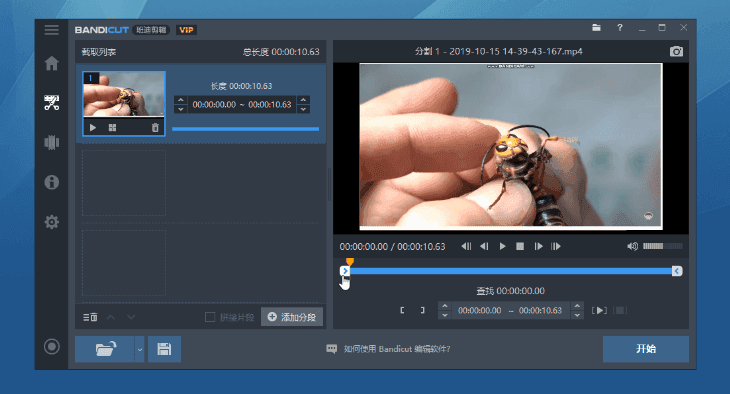Decrease timeline start time stepper down

click(445, 315)
